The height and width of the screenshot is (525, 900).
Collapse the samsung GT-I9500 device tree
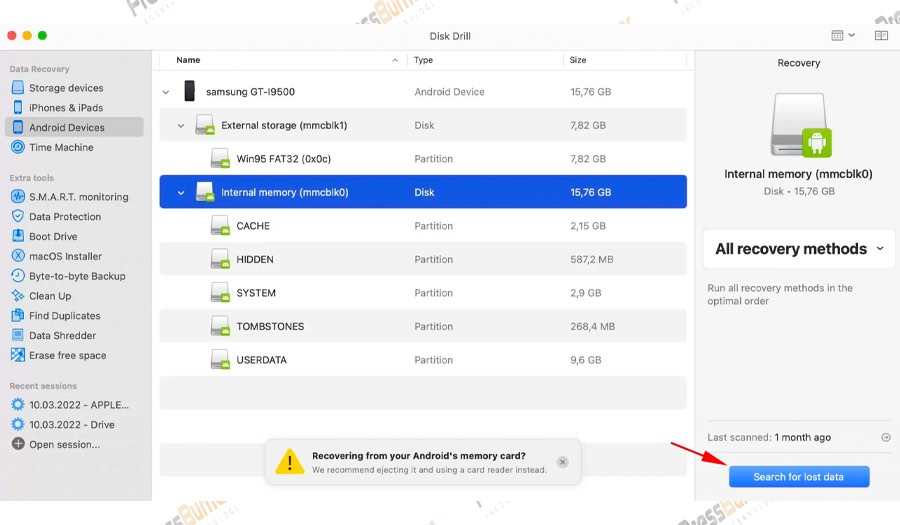click(x=166, y=92)
